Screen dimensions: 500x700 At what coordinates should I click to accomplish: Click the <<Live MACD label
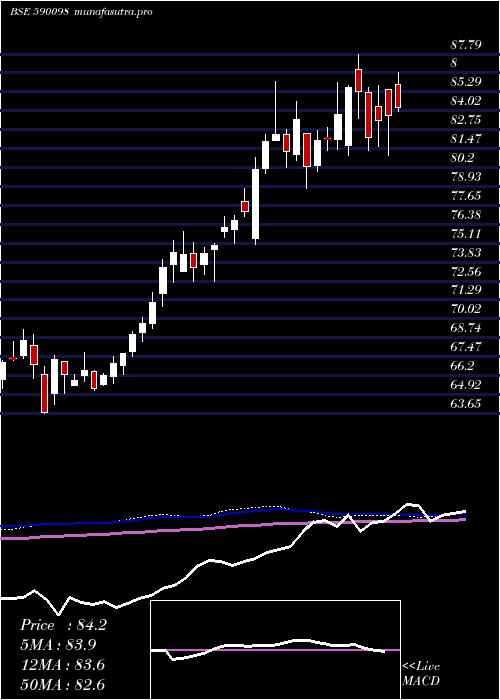[x=421, y=674]
